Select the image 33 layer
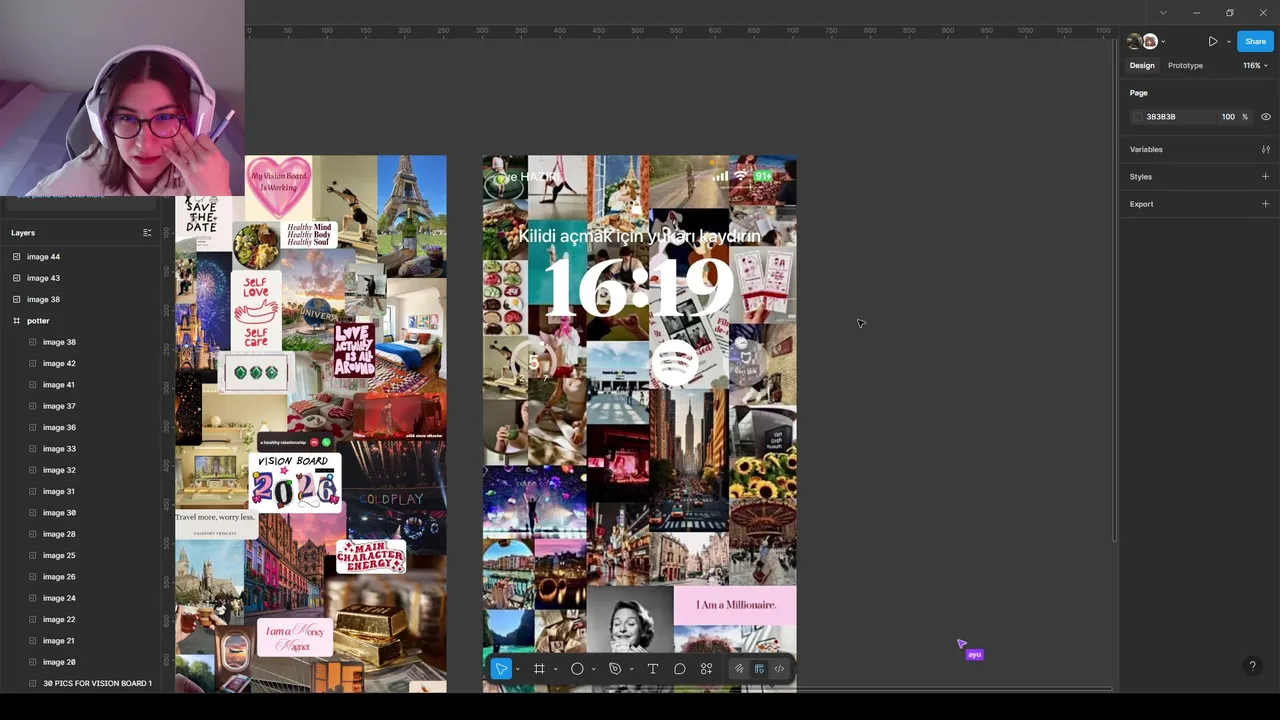 [80, 449]
